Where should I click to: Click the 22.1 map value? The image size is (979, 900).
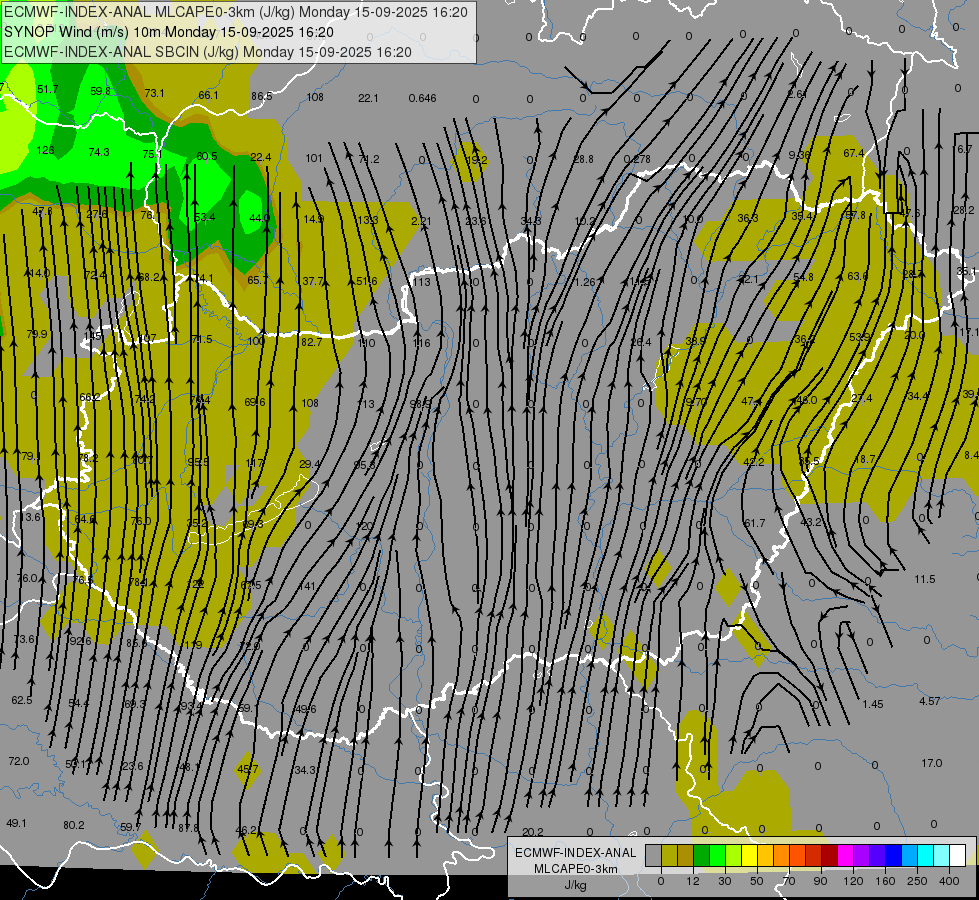(368, 98)
